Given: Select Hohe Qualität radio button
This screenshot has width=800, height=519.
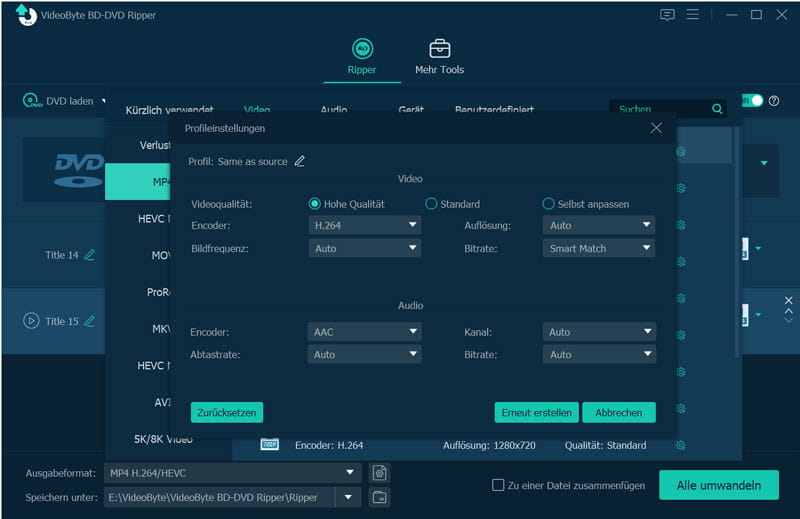Looking at the screenshot, I should pos(314,204).
